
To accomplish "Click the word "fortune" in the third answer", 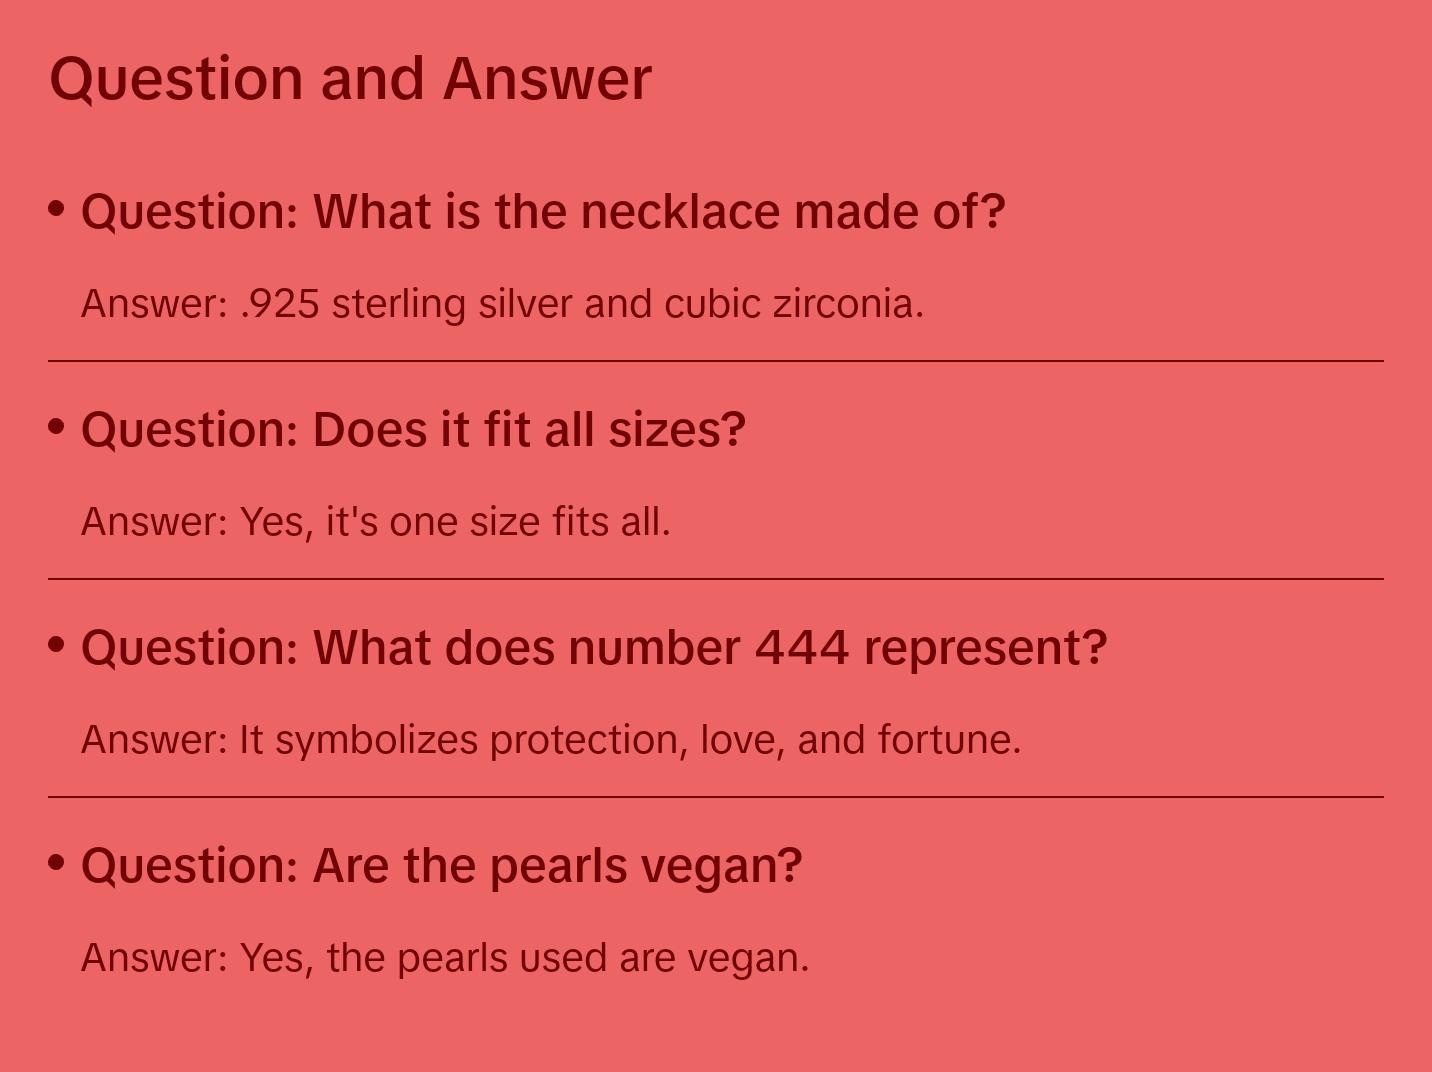I will pos(949,740).
